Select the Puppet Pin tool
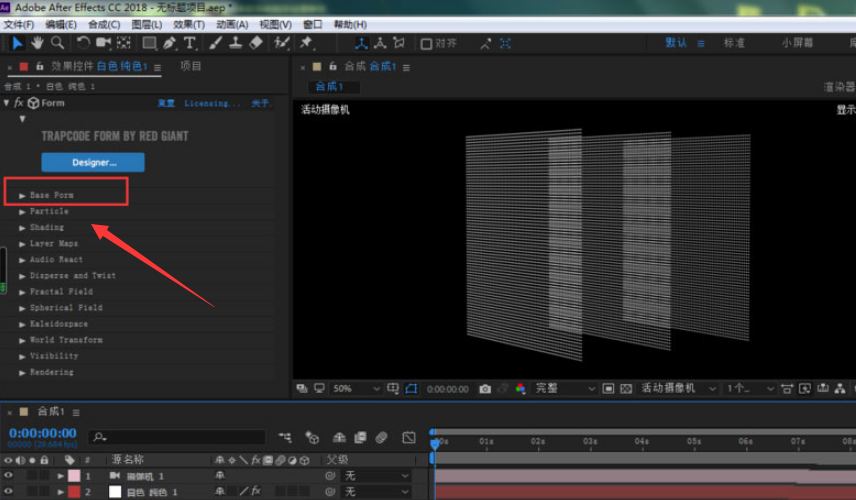The width and height of the screenshot is (856, 500). coord(306,43)
